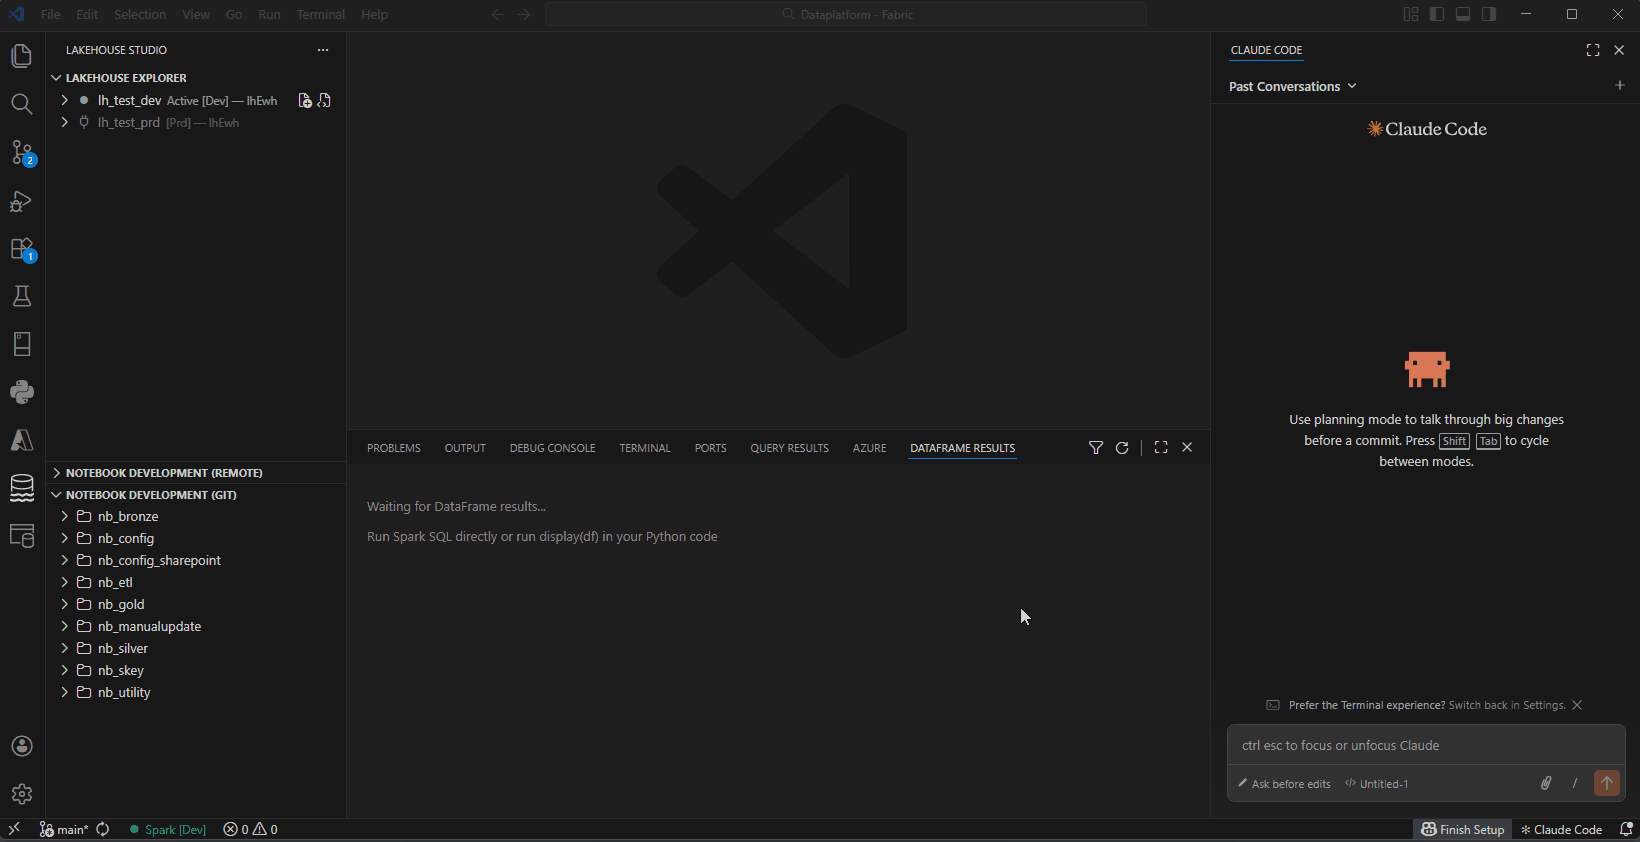Screen dimensions: 1640x842
Task: Click the filter icon in DataFrame Results
Action: [1096, 448]
